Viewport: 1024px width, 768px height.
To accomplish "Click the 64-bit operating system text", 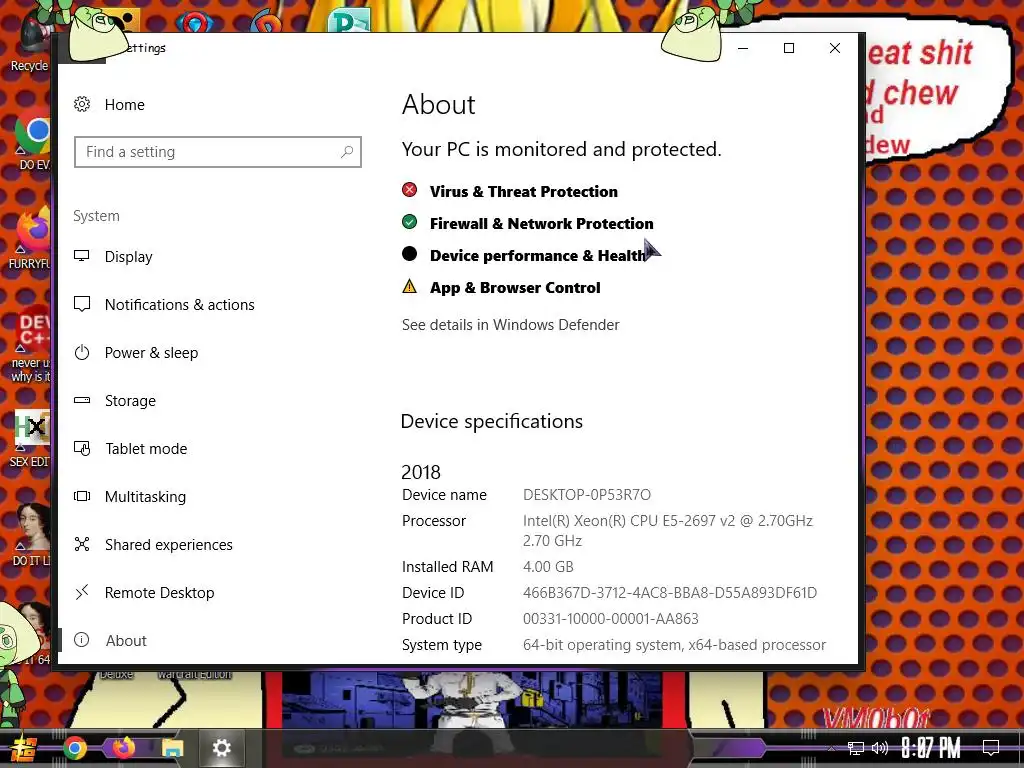I will (674, 645).
